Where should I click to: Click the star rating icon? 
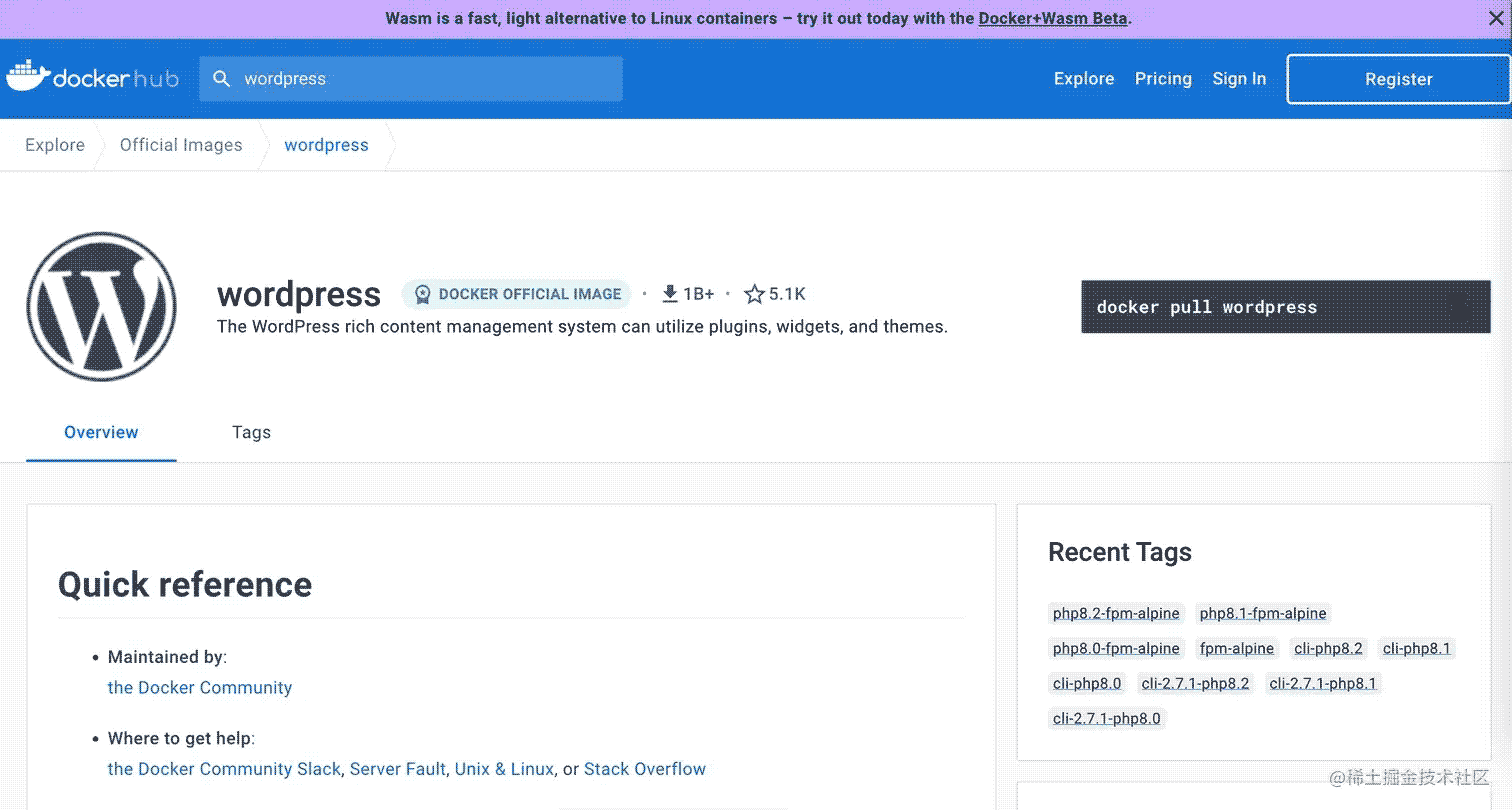pyautogui.click(x=754, y=294)
